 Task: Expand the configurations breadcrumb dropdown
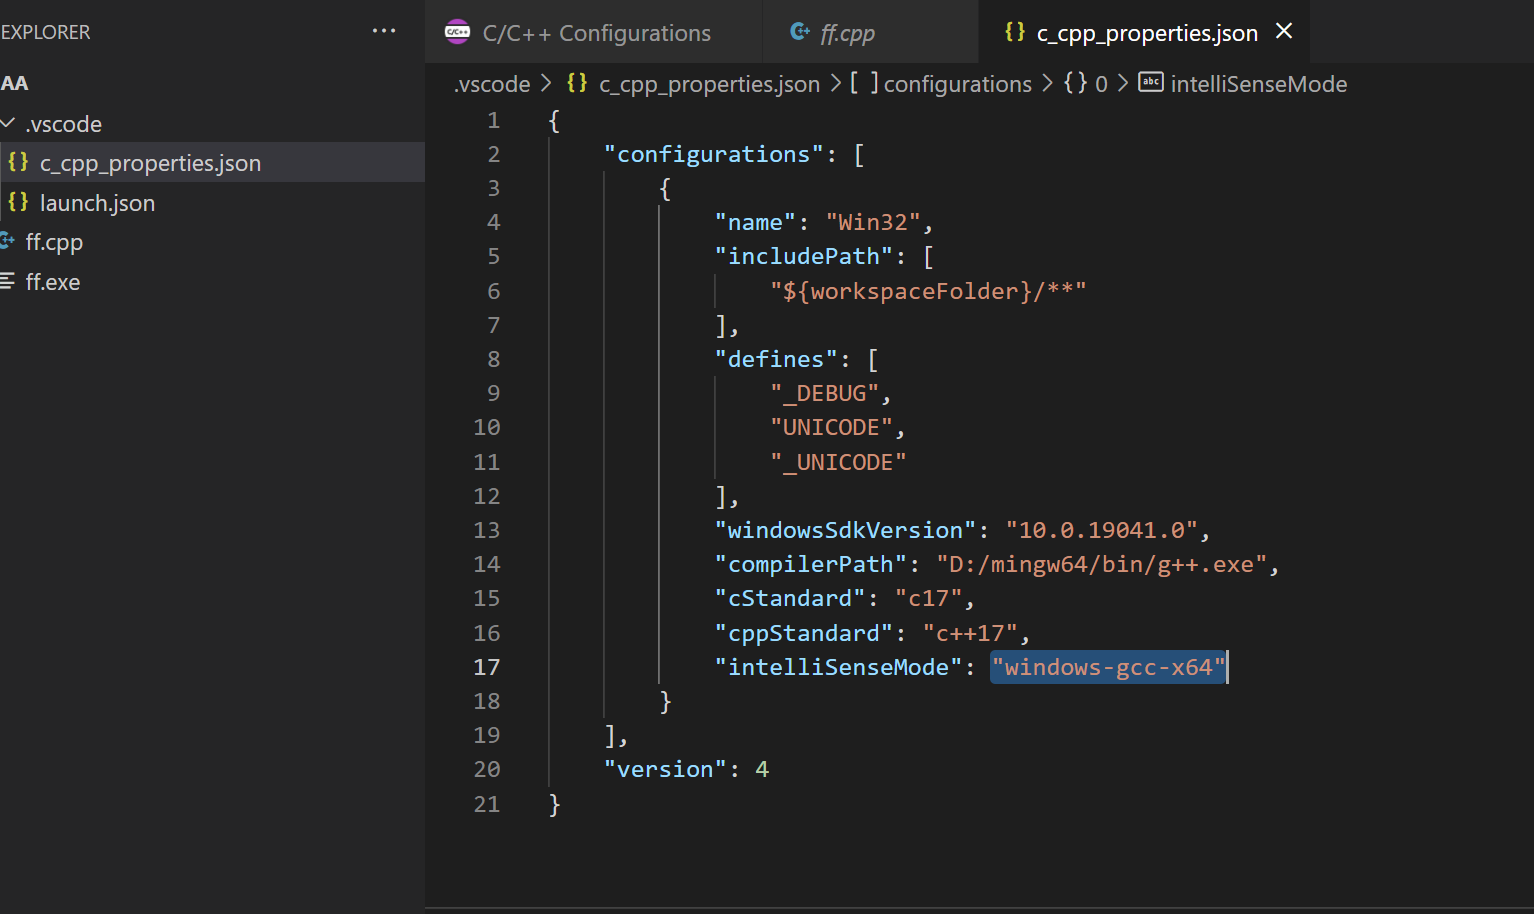click(956, 83)
